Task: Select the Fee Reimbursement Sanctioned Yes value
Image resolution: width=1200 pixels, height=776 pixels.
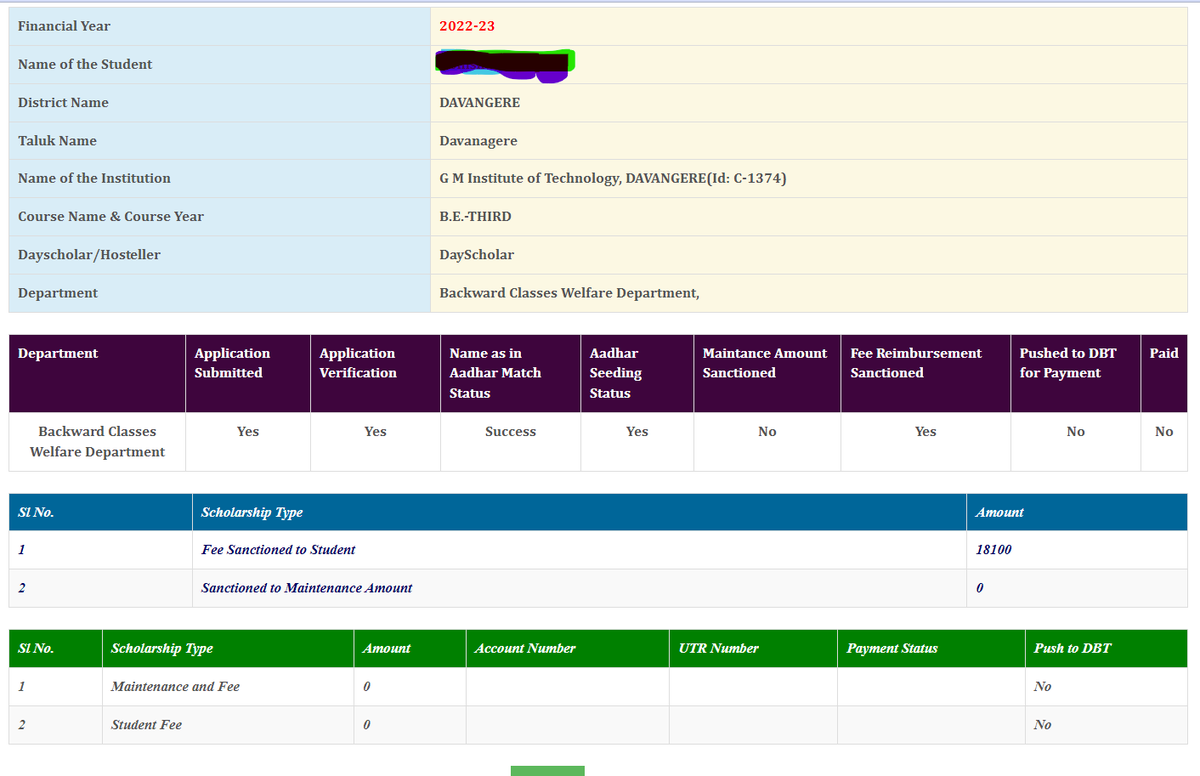Action: 925,431
